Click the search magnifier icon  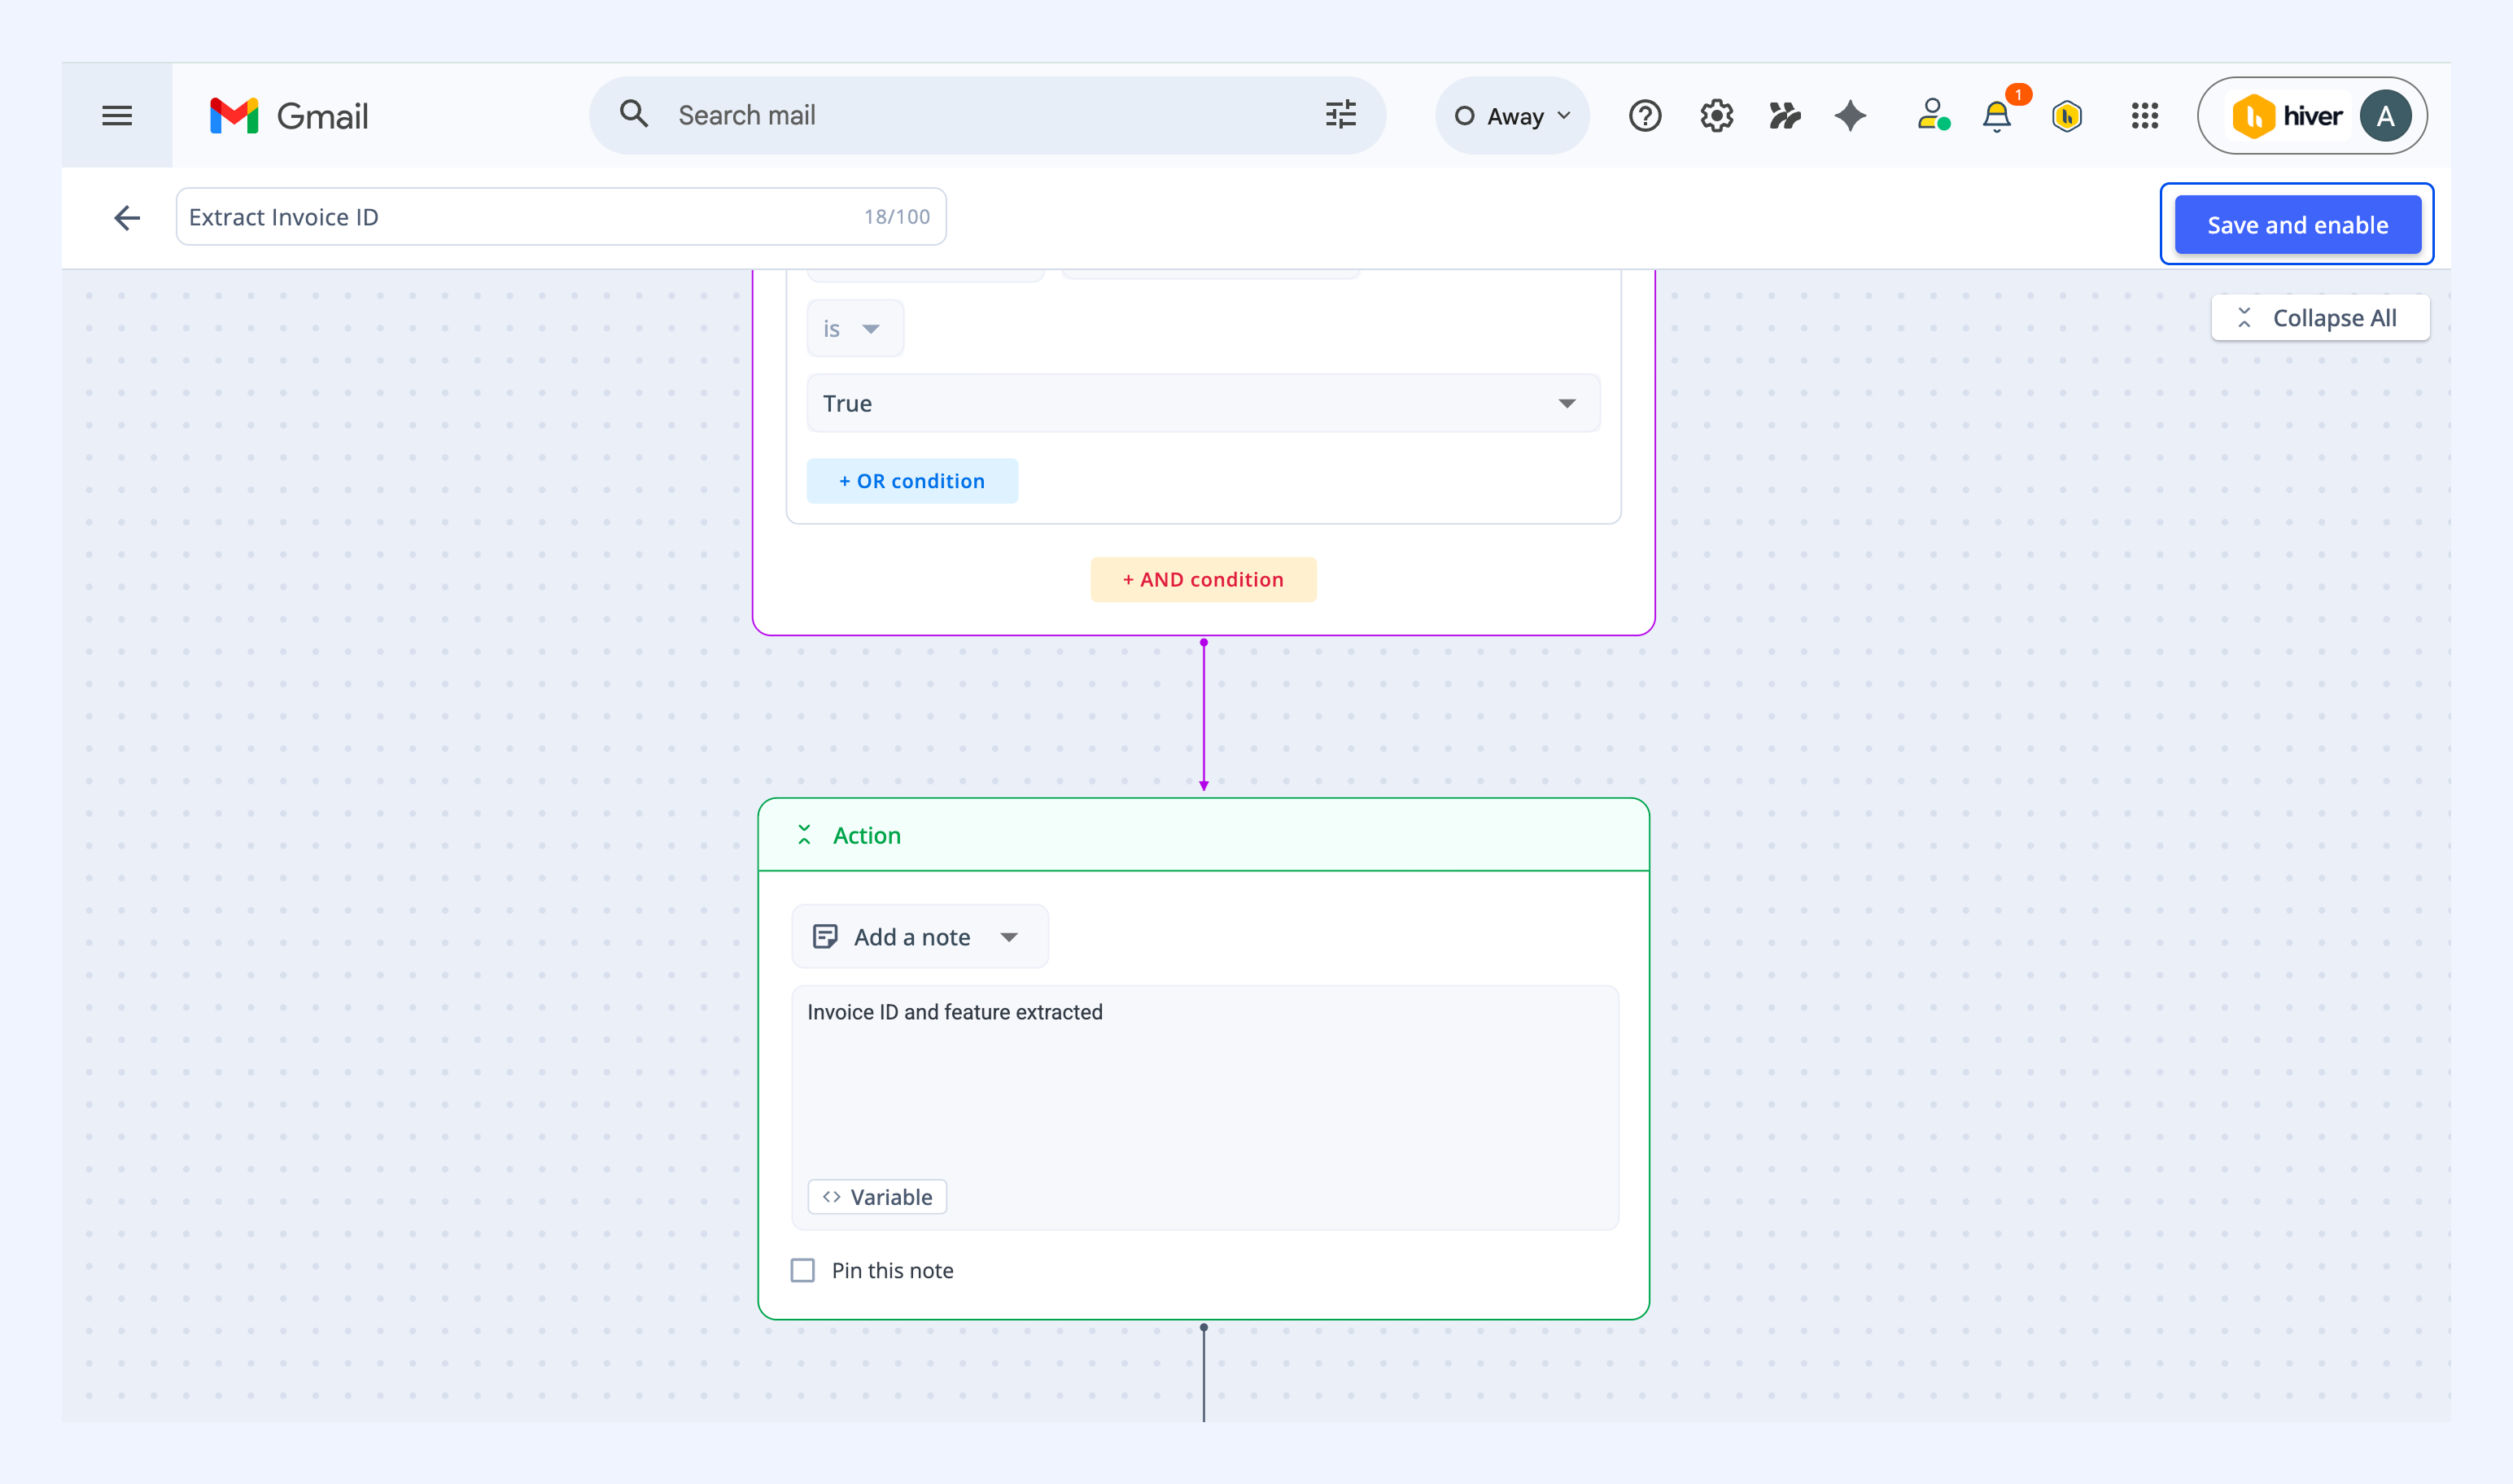click(x=634, y=114)
